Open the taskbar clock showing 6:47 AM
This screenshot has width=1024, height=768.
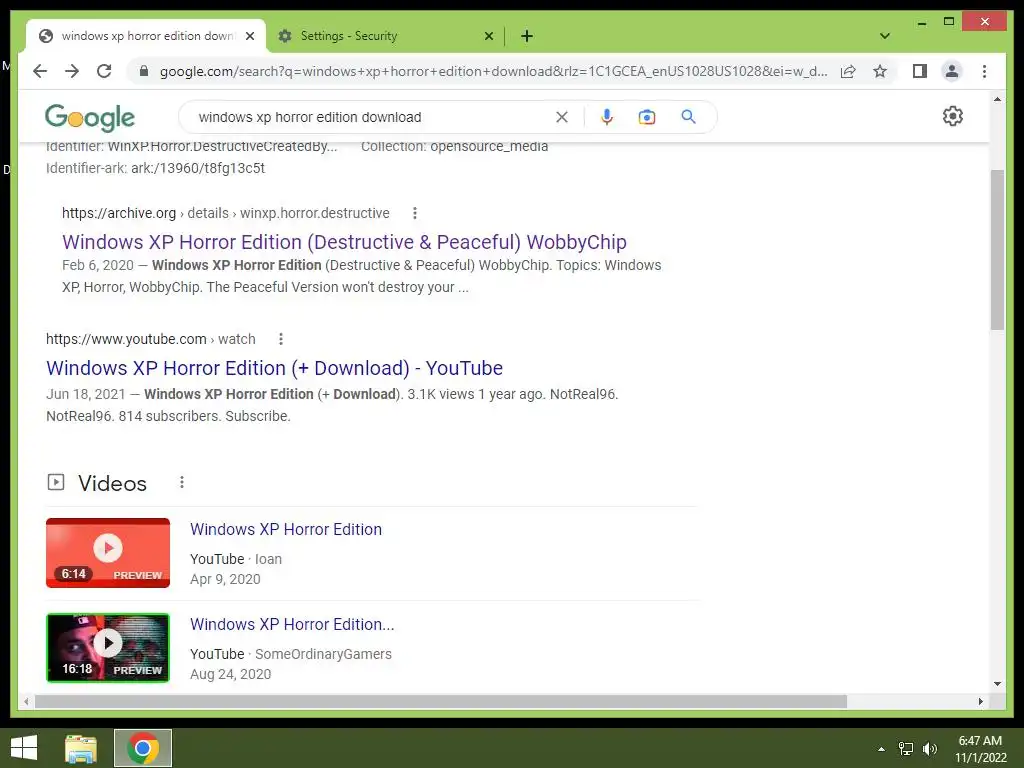tap(980, 749)
